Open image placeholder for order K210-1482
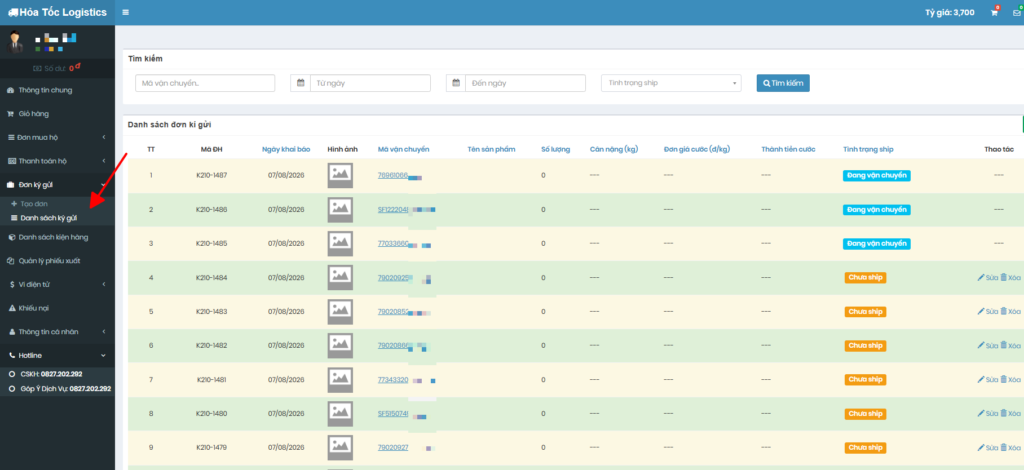 (x=340, y=345)
